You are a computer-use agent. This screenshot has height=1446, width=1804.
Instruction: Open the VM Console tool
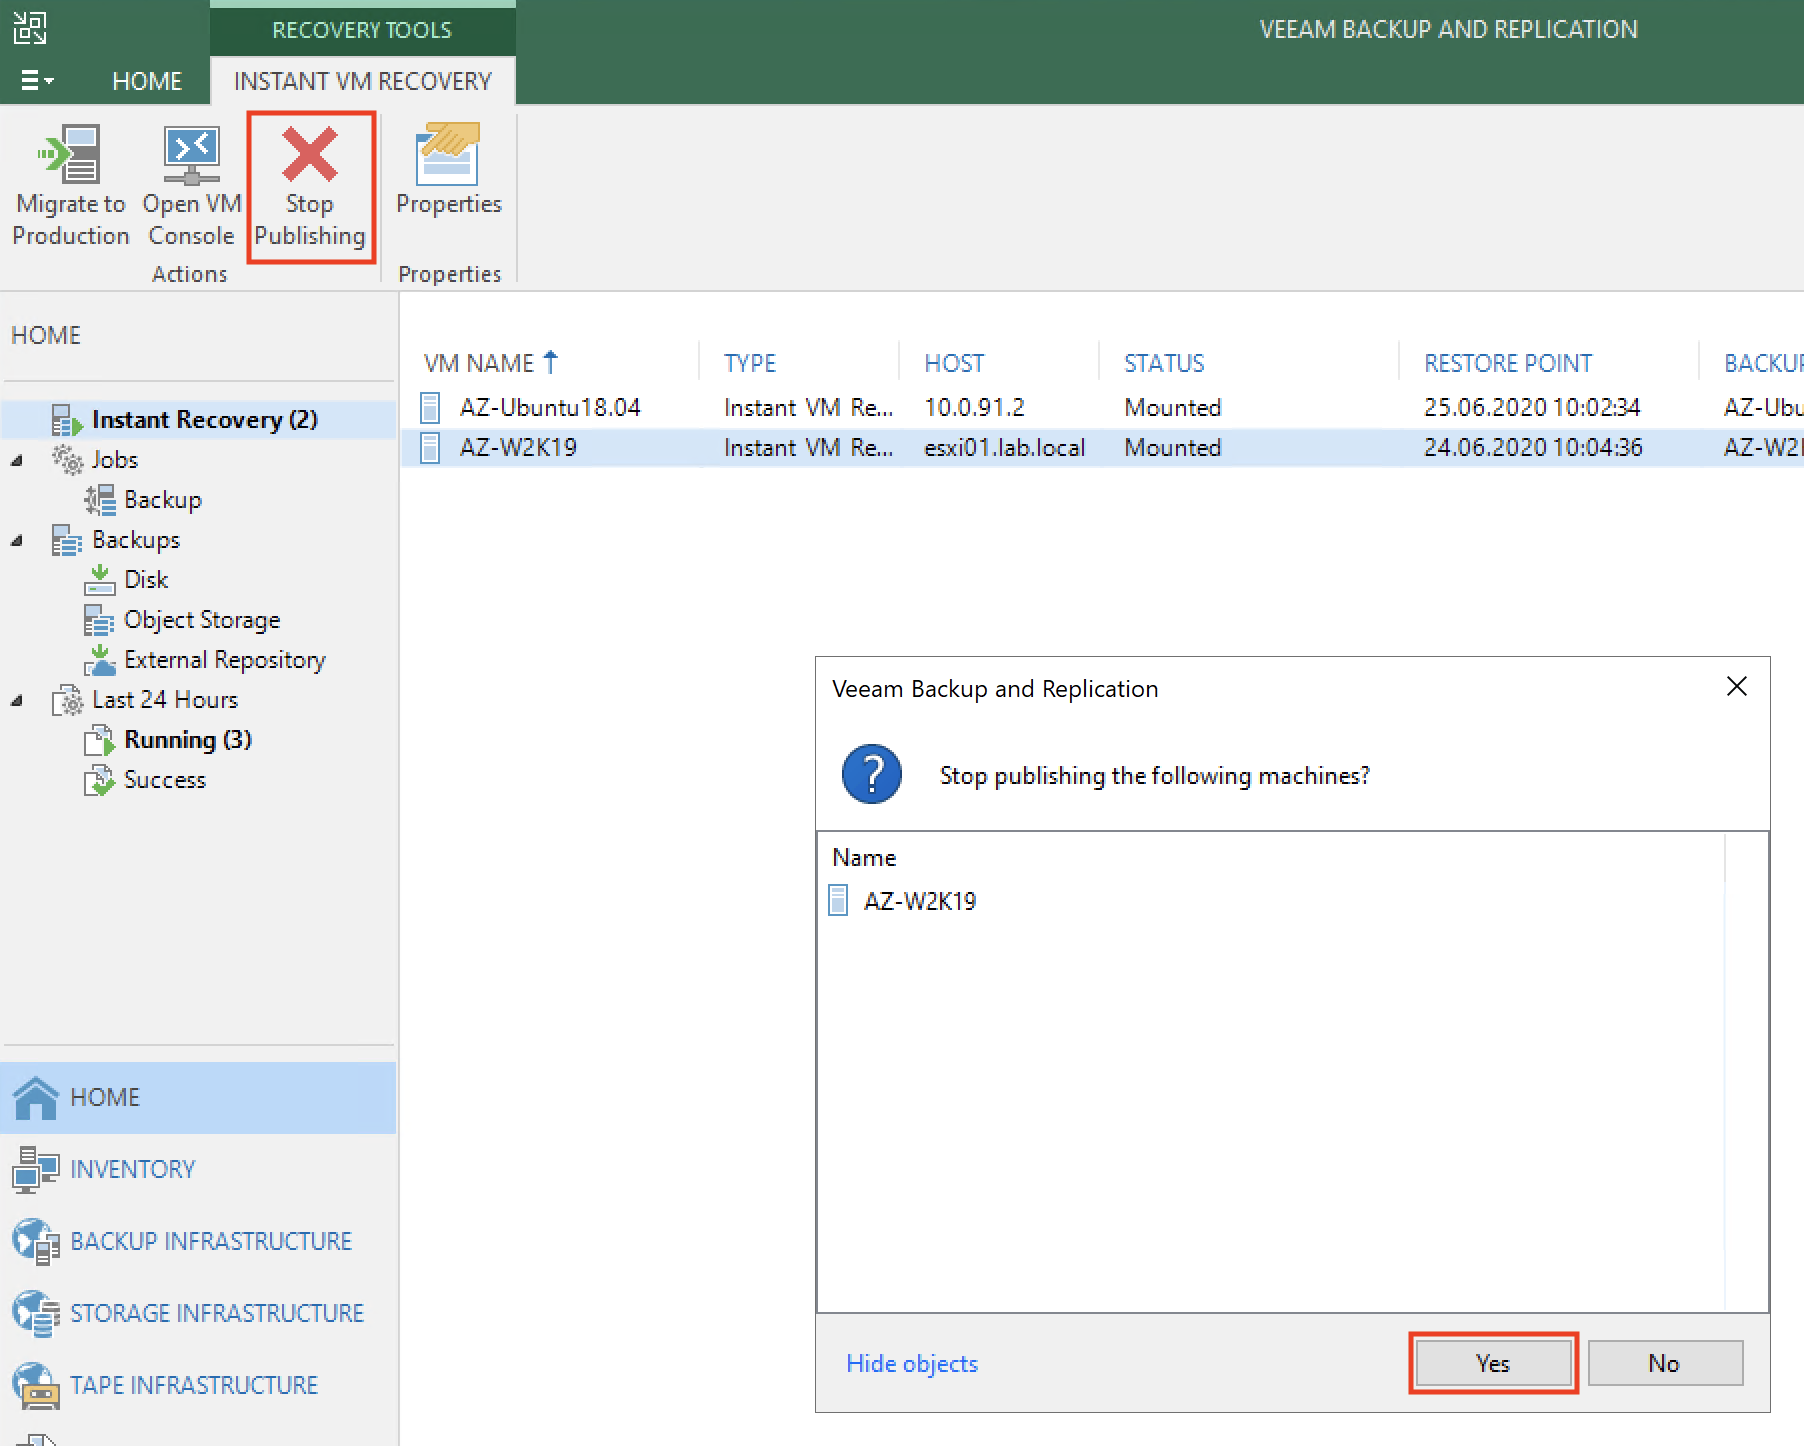point(191,186)
